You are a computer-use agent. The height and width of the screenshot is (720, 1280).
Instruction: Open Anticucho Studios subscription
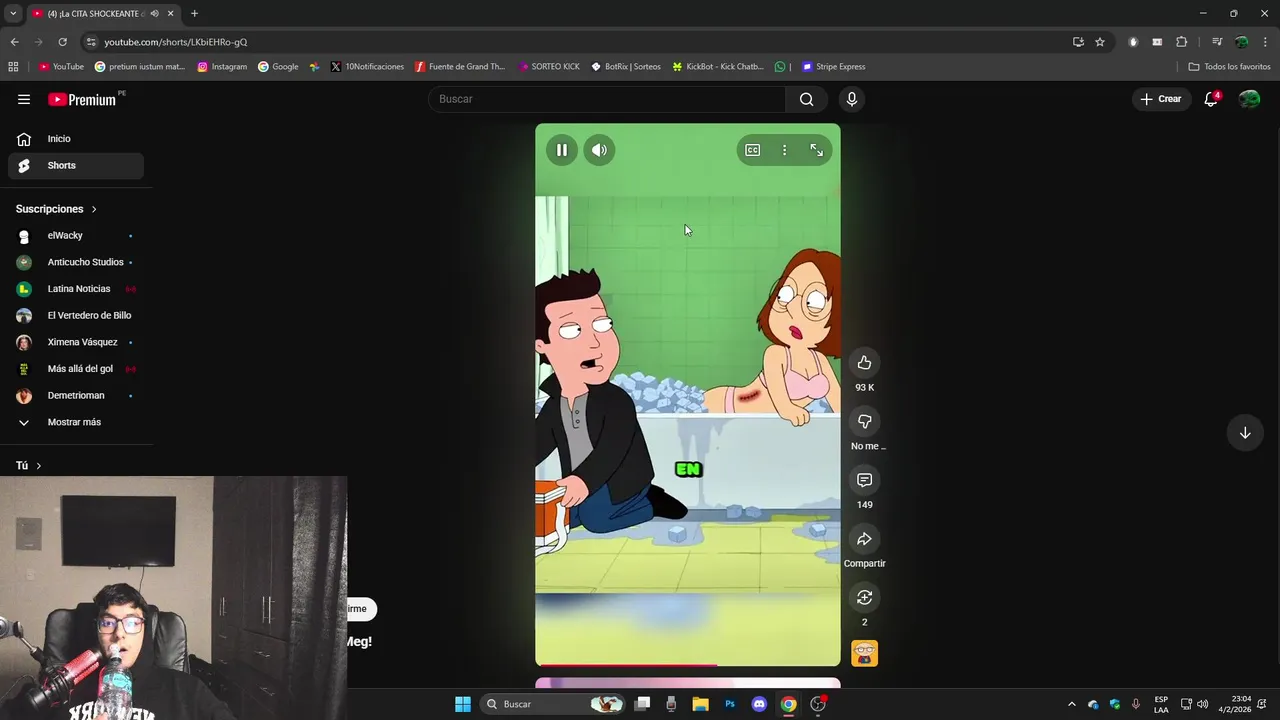tap(76, 262)
